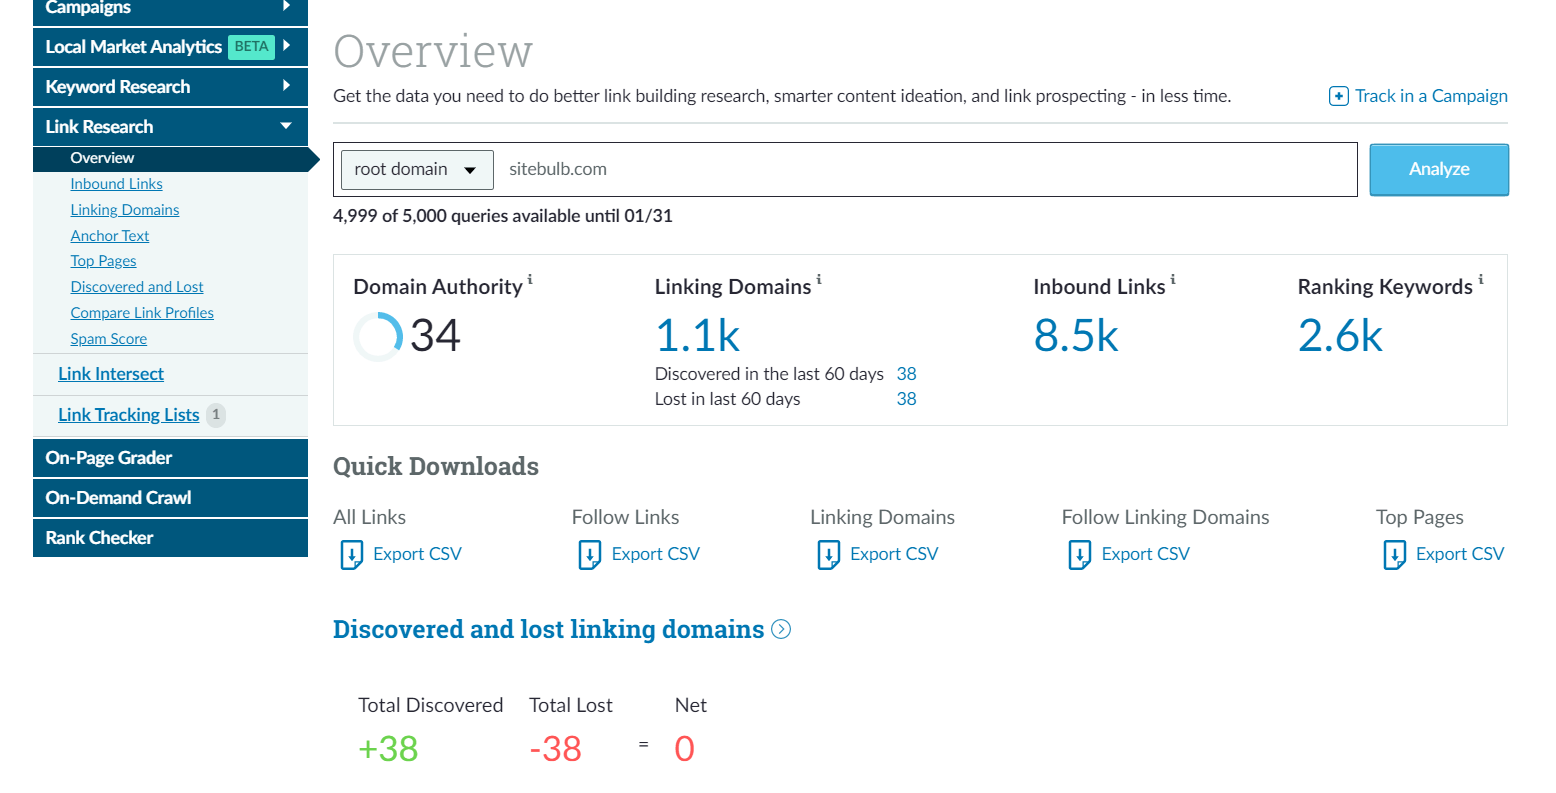The width and height of the screenshot is (1556, 793).
Task: Click the -38 Total Lost value
Action: (x=555, y=749)
